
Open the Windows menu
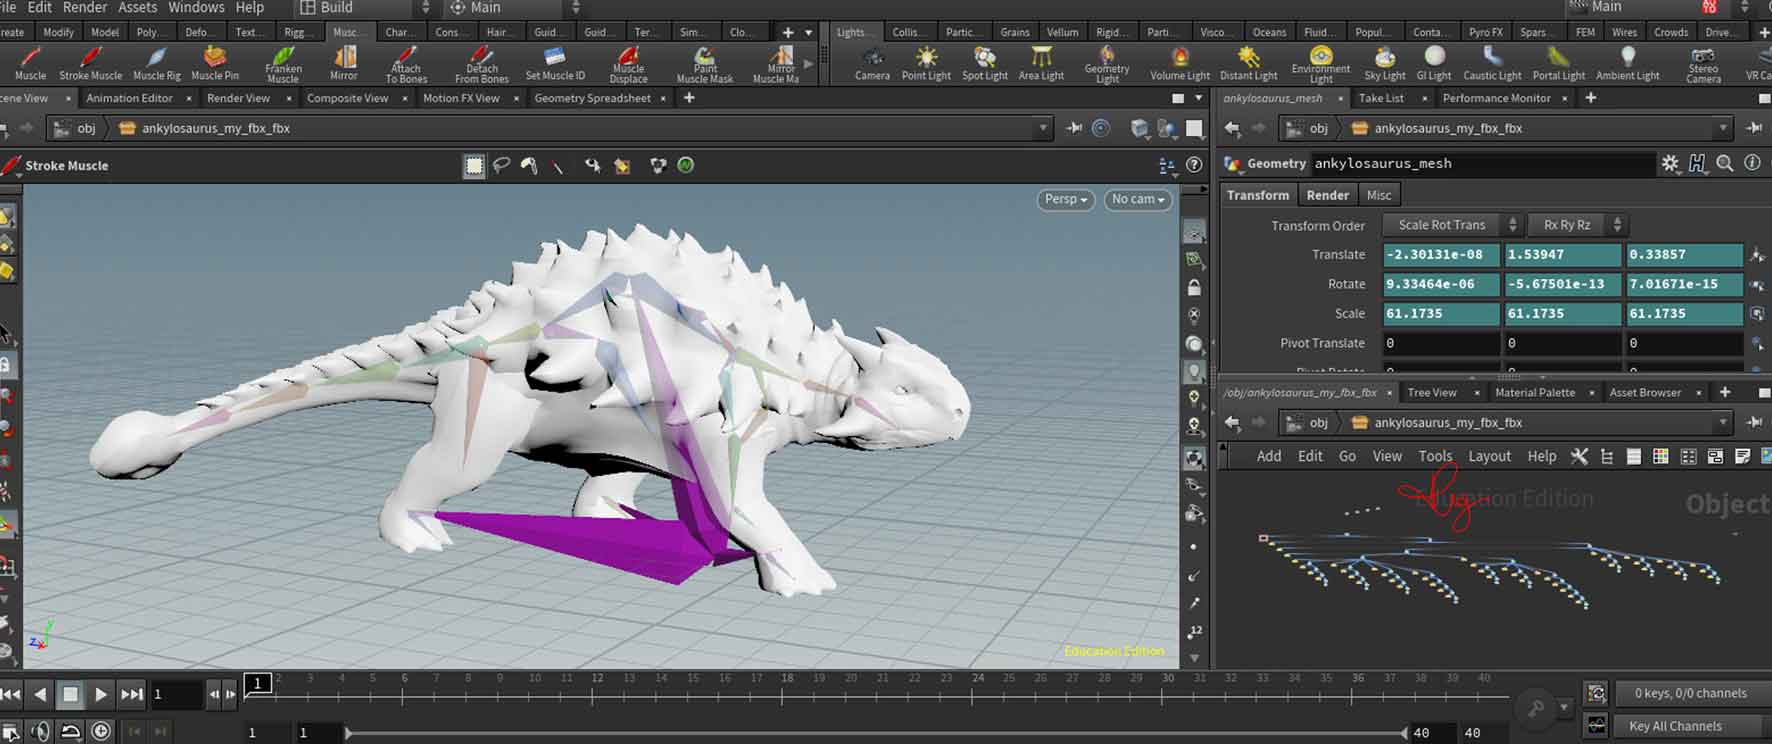[196, 7]
